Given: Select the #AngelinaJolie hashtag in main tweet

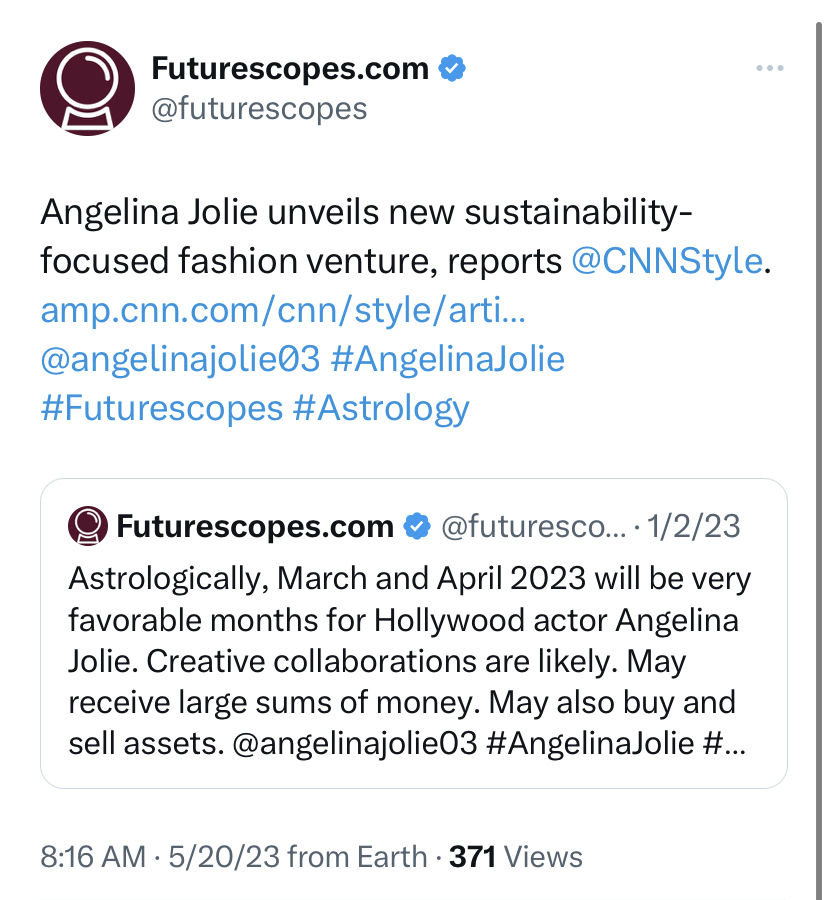Looking at the screenshot, I should [x=448, y=359].
